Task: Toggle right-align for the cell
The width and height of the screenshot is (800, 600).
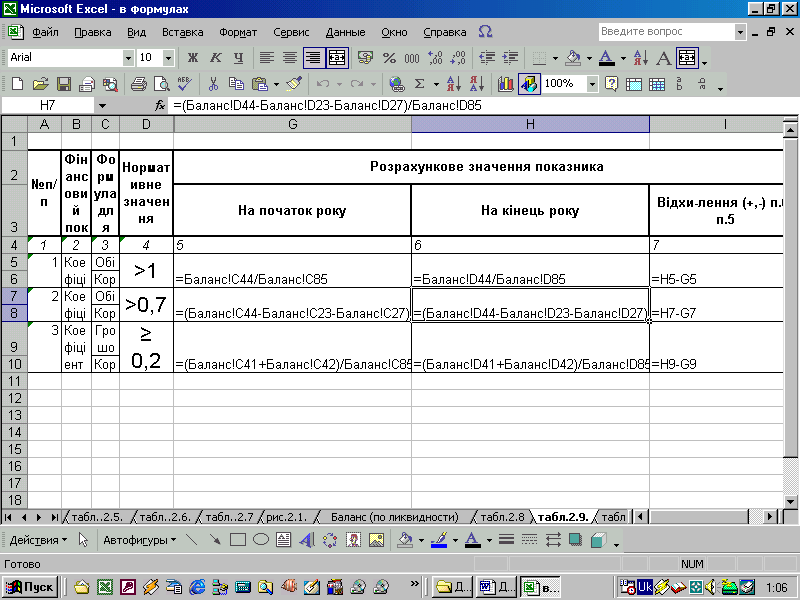Action: (x=313, y=58)
